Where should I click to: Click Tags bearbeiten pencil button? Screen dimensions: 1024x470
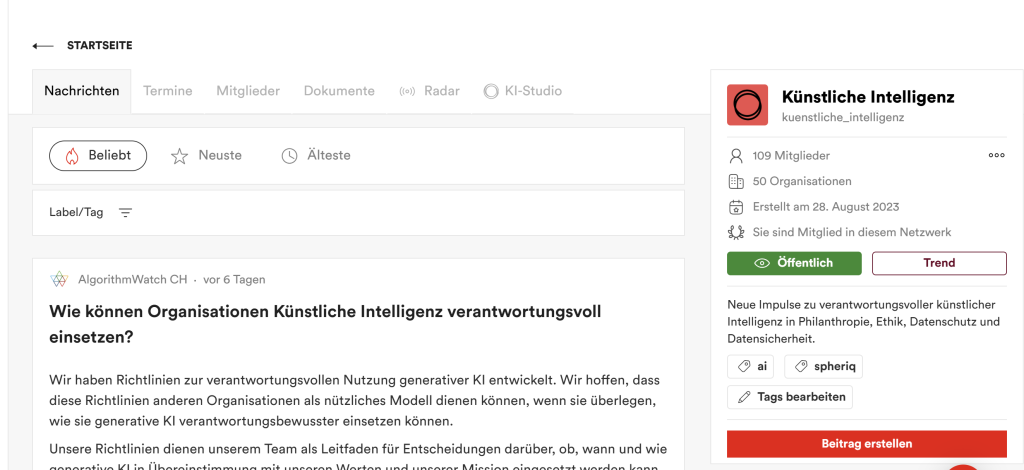click(790, 397)
